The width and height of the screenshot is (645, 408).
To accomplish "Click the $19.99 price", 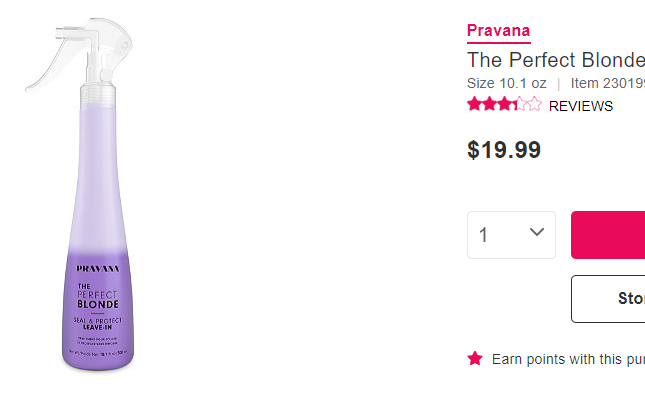I will pyautogui.click(x=504, y=150).
